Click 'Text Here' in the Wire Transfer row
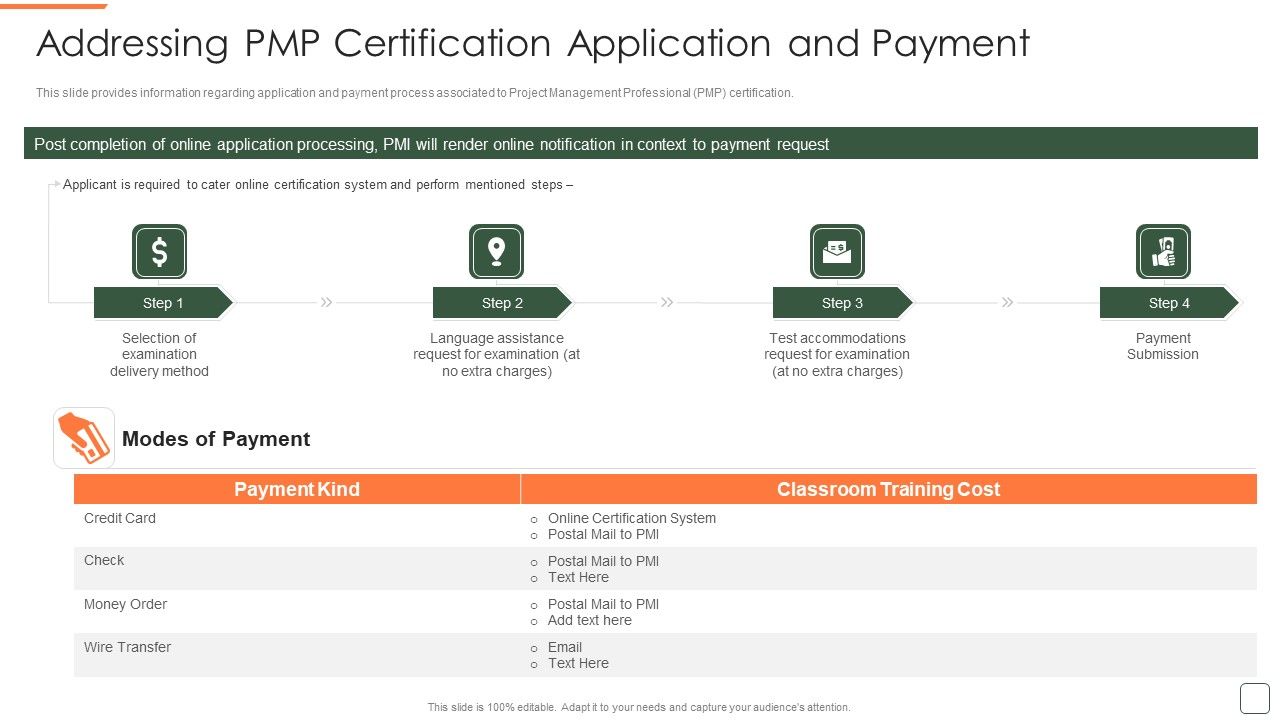 coord(578,663)
